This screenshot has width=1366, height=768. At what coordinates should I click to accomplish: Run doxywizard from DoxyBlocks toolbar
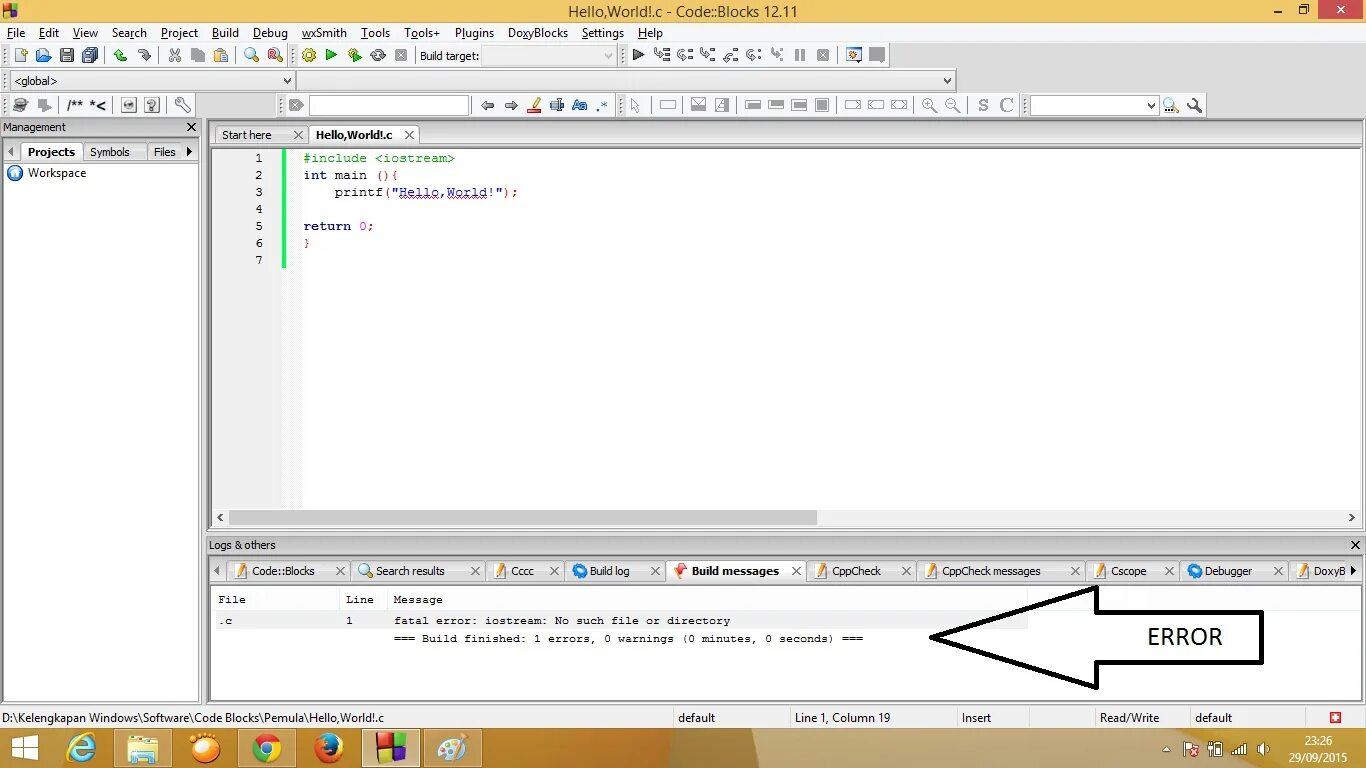pos(20,105)
